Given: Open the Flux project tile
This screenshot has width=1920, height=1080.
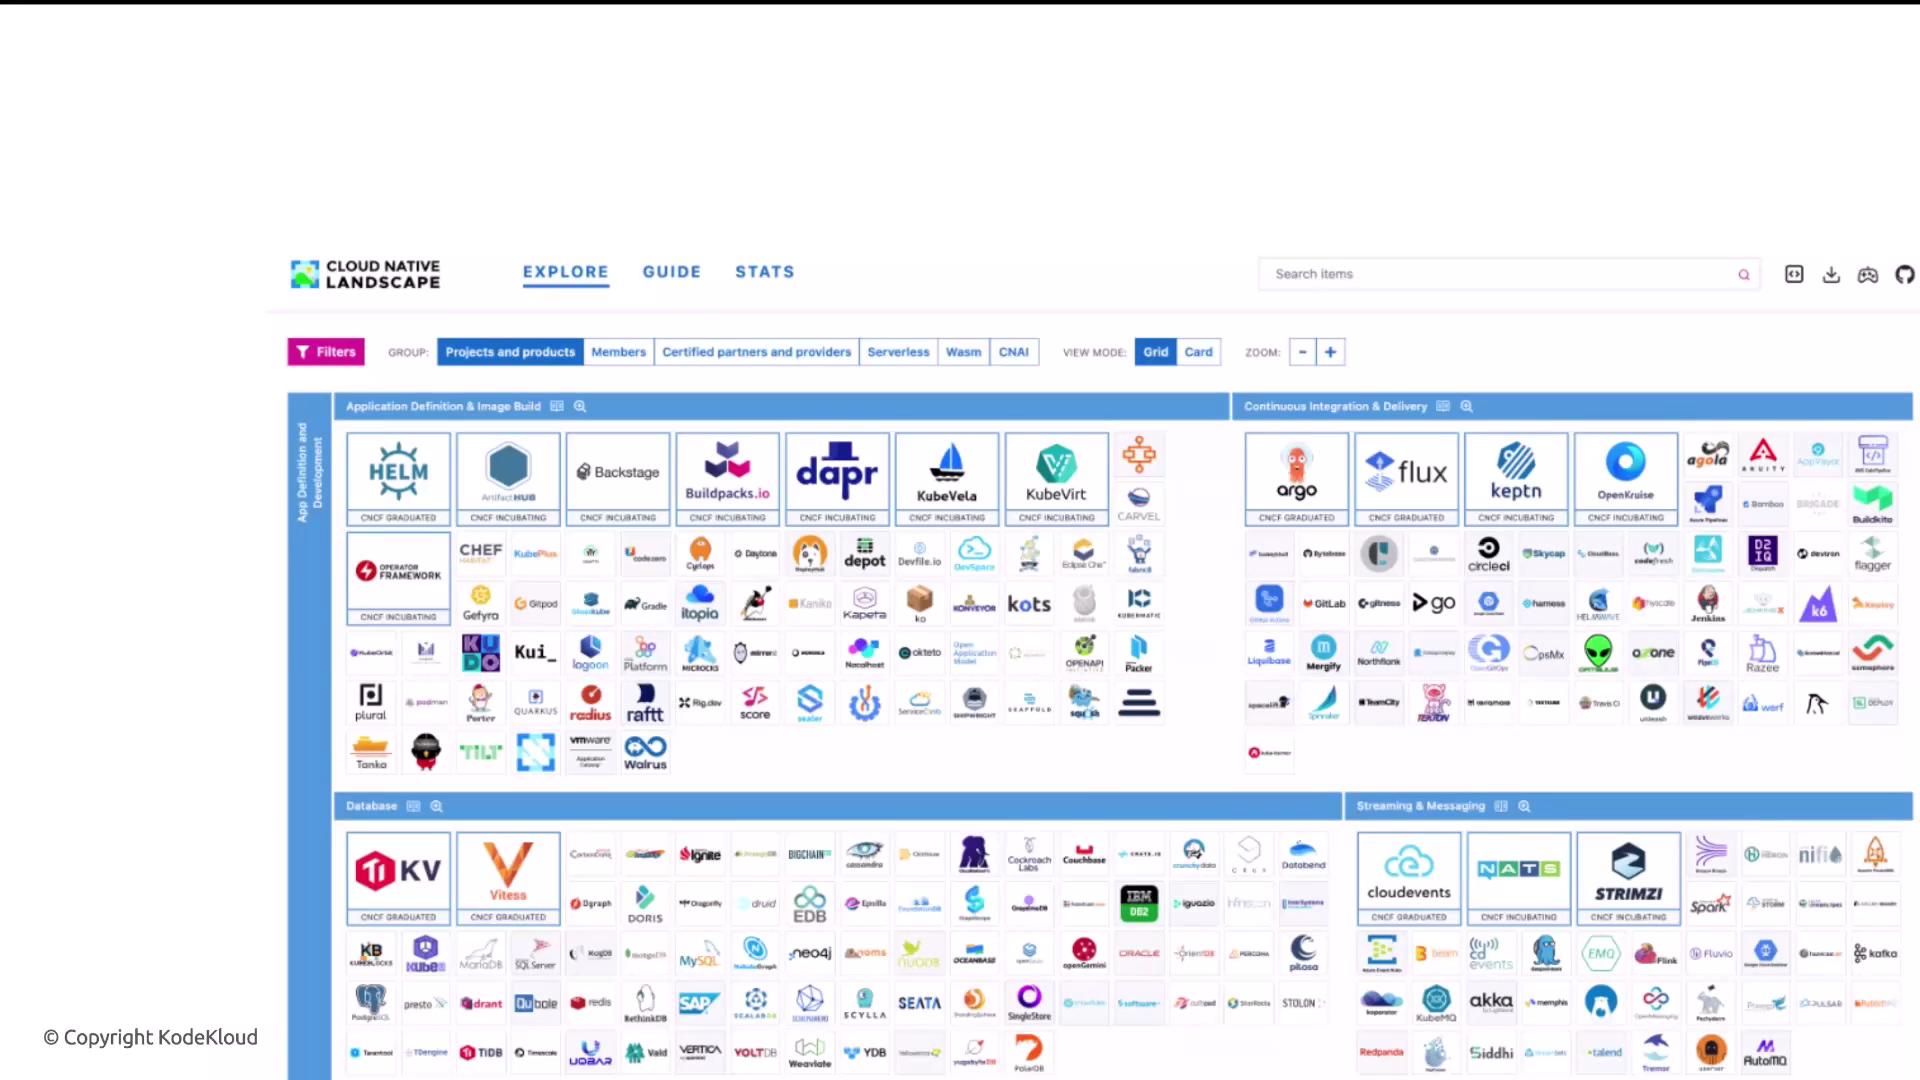Looking at the screenshot, I should (1407, 479).
